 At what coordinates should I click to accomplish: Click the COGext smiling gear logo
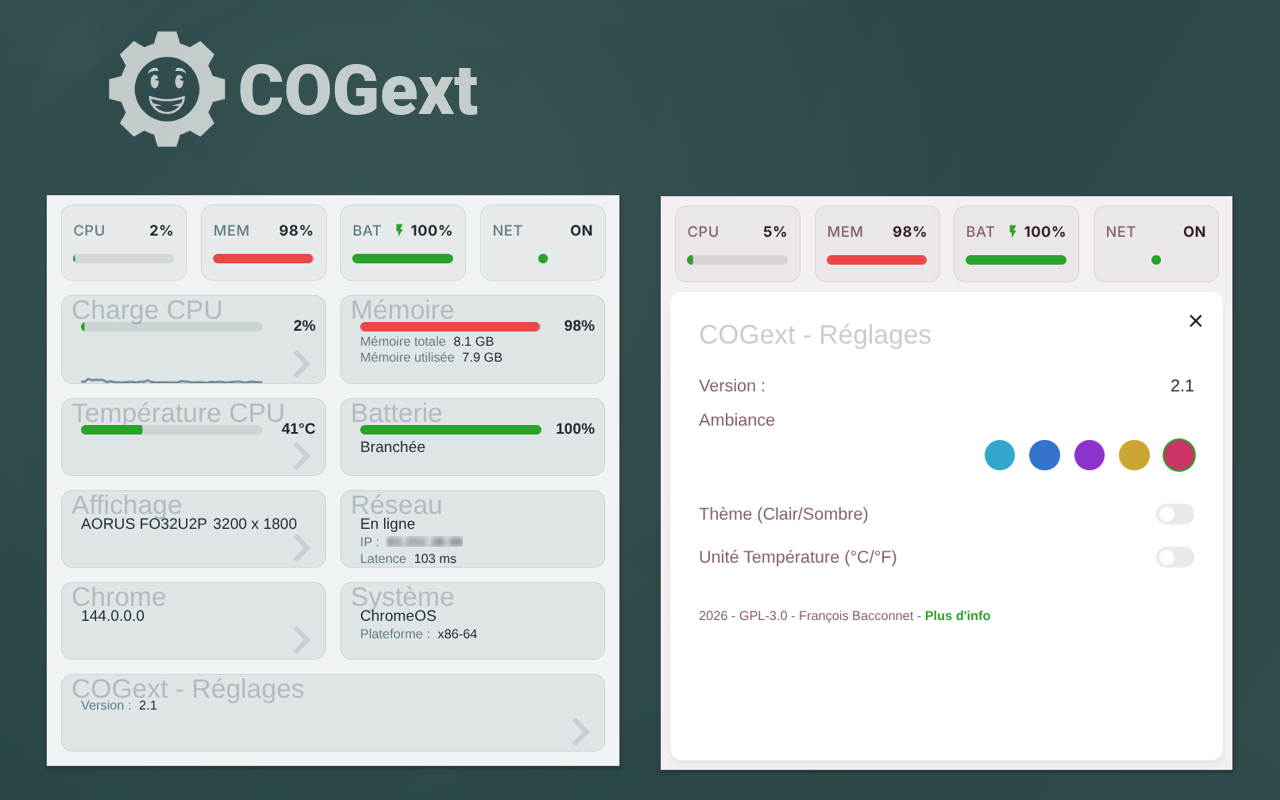167,89
